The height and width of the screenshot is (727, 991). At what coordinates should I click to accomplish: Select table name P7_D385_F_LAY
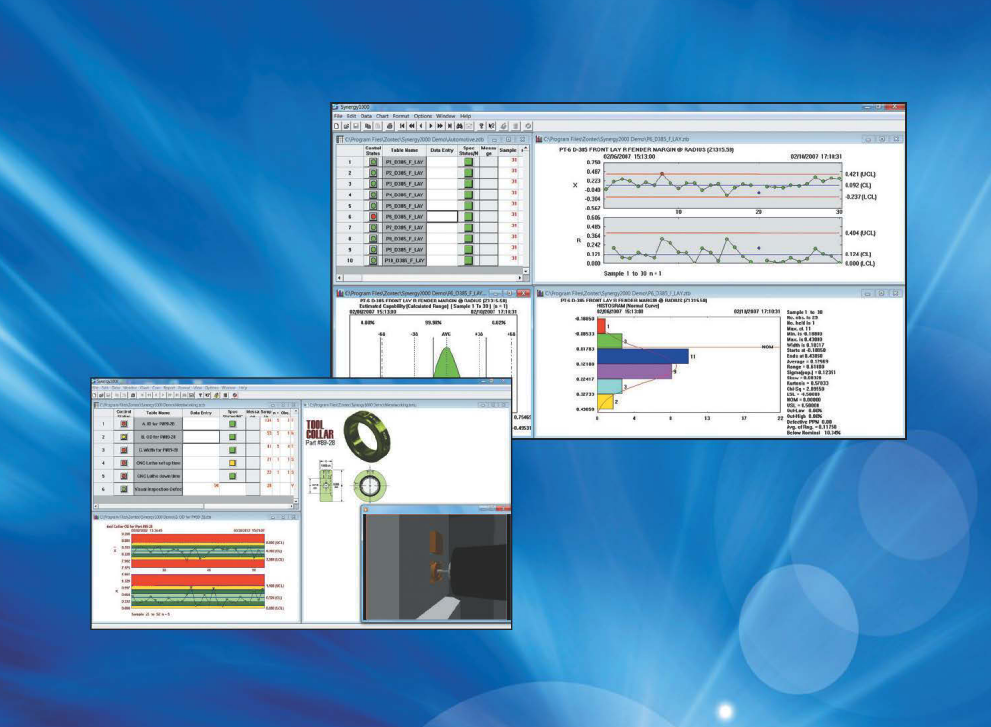(x=404, y=228)
